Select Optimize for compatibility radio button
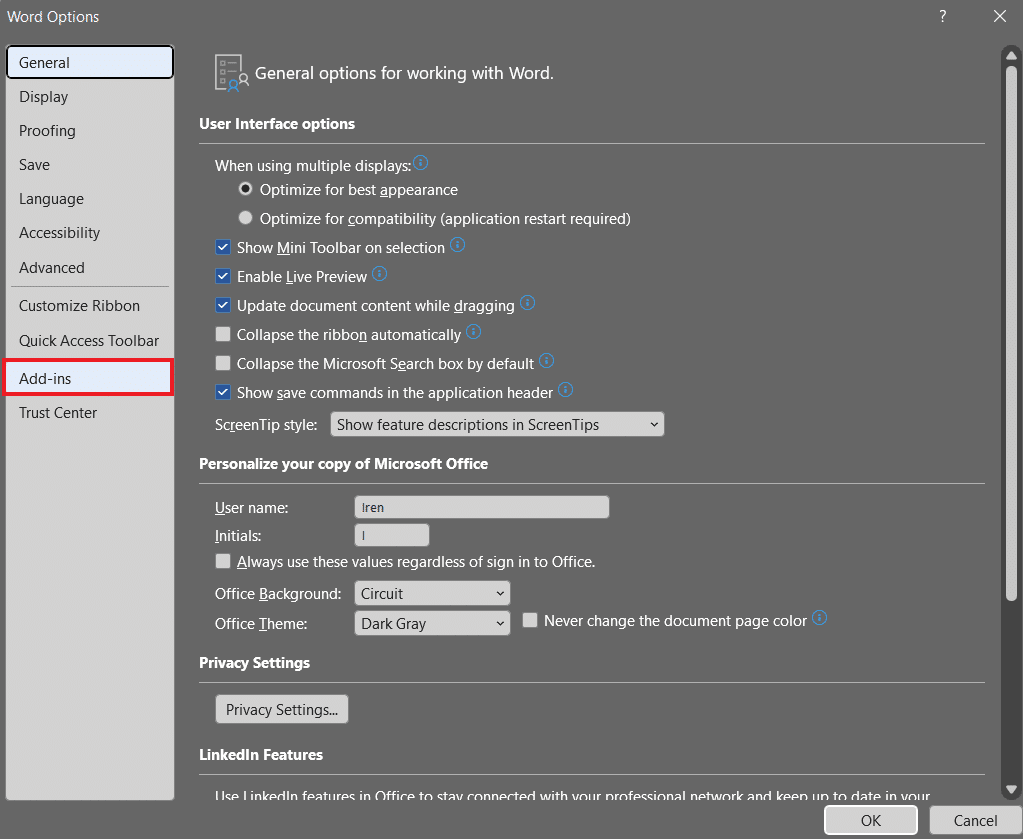The height and width of the screenshot is (839, 1023). click(246, 218)
